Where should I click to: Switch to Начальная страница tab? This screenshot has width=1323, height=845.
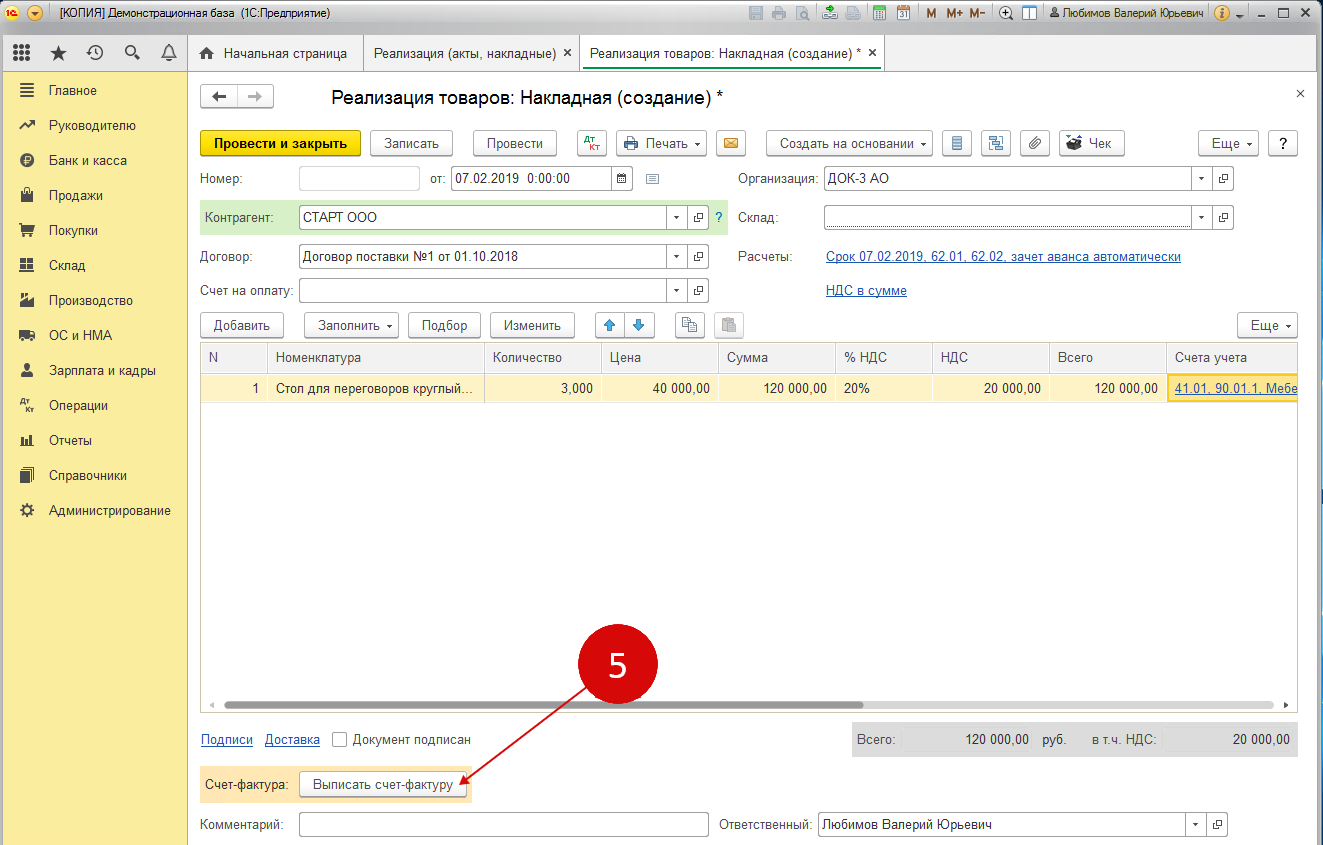pos(274,53)
